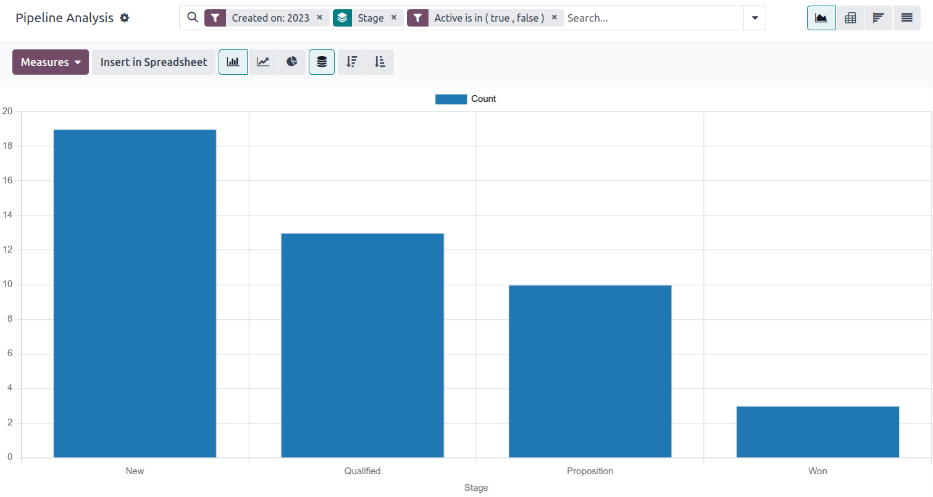Open kanban view from view switcher
This screenshot has height=497, width=933.
pos(878,18)
